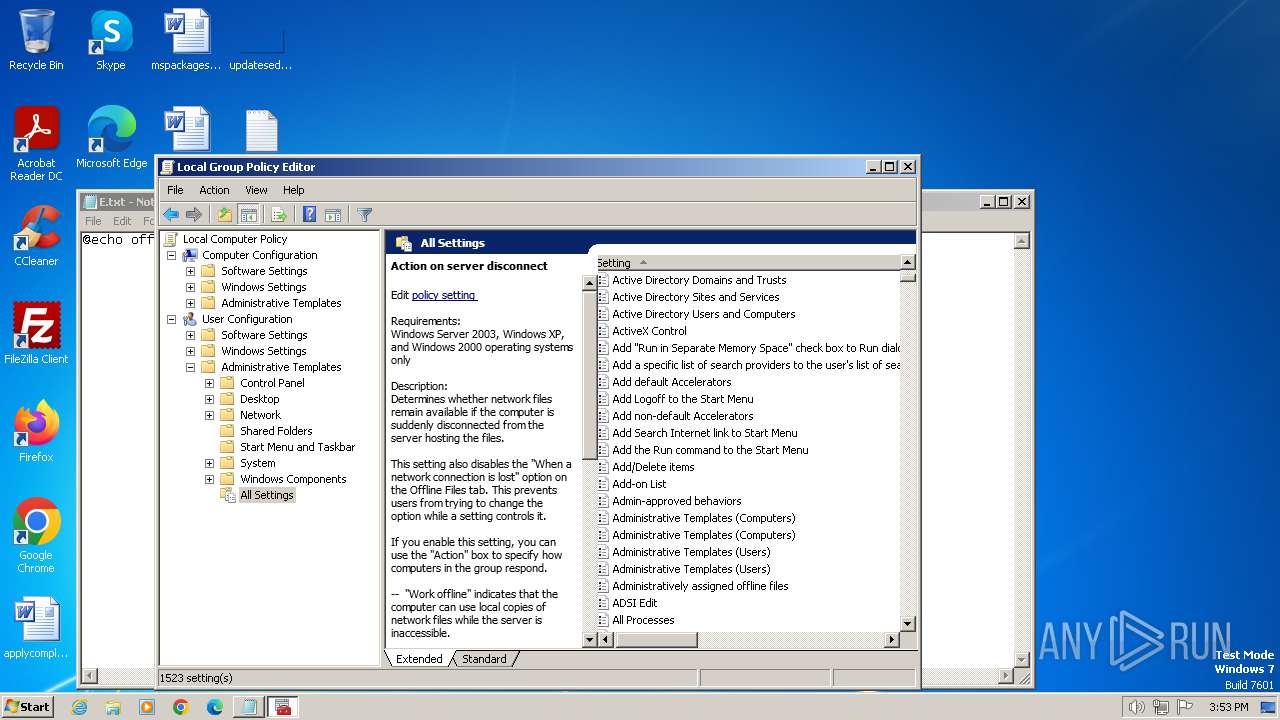Expand Windows Settings under Computer Configuration
Viewport: 1280px width, 720px height.
(190, 287)
